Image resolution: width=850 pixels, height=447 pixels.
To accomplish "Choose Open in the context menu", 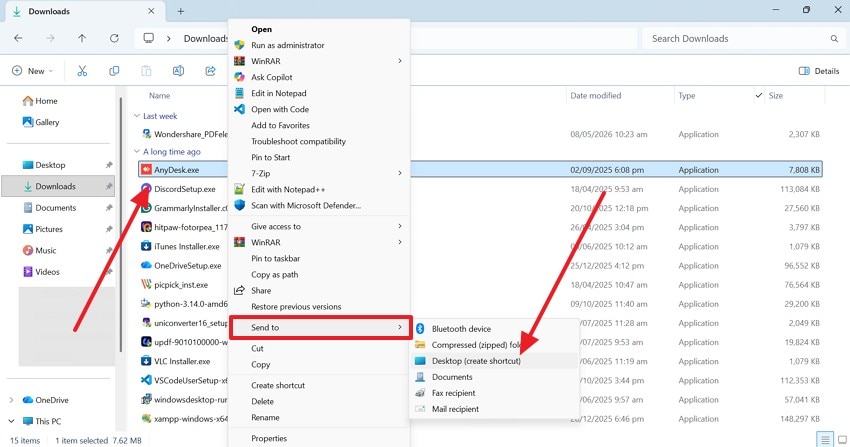I will click(x=319, y=29).
